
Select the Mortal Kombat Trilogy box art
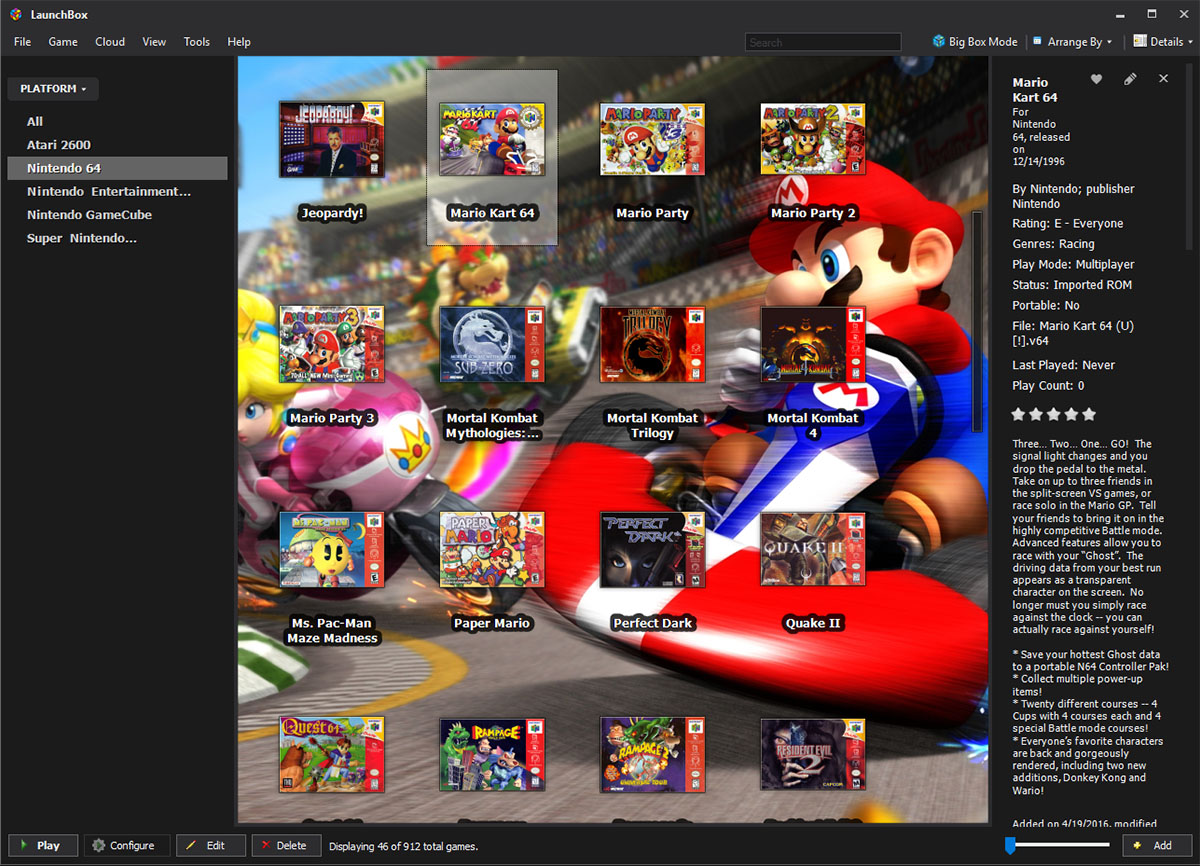coord(652,344)
